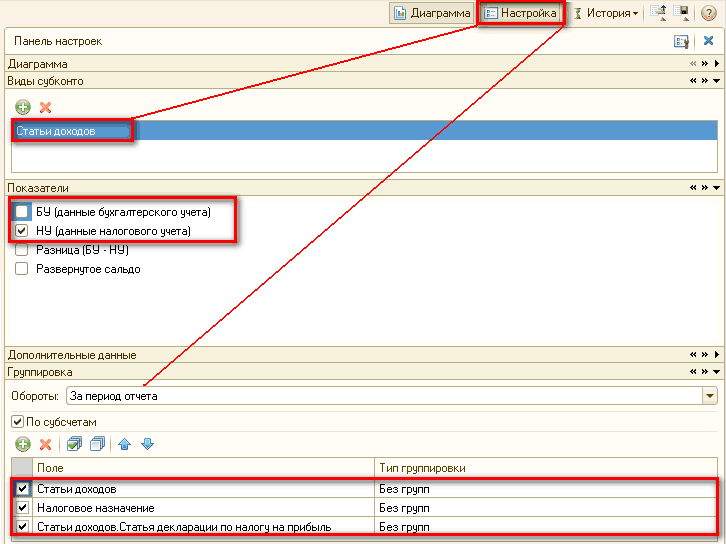Viewport: 726px width, 544px height.
Task: Click the restore saved settings toolbar icon
Action: 659,13
